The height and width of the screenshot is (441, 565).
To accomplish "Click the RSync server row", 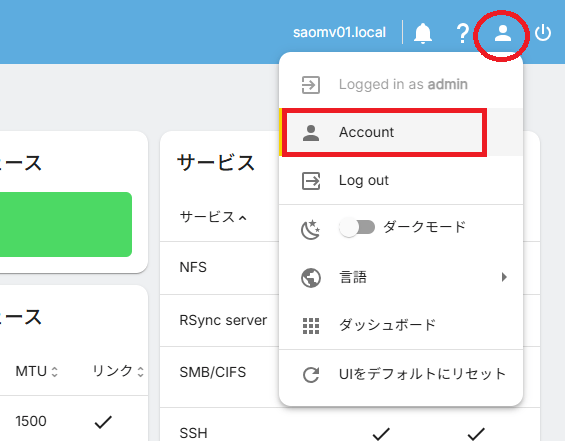I will [x=223, y=320].
